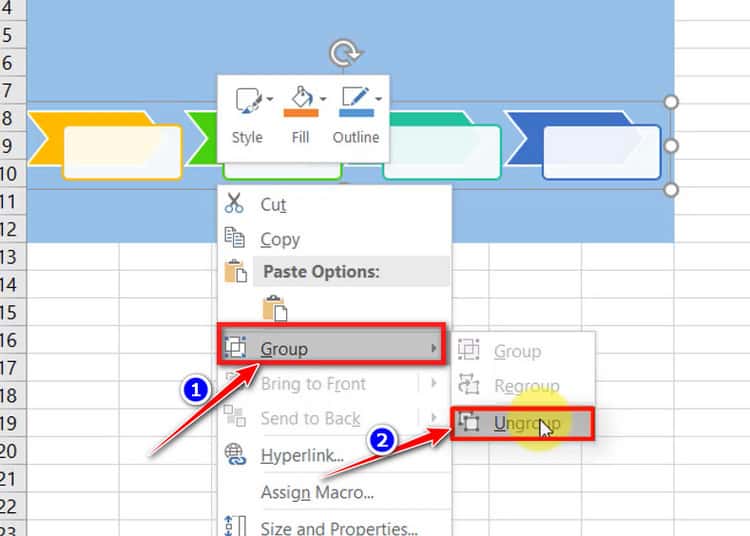Select row header 9
The width and height of the screenshot is (750, 536).
13,146
